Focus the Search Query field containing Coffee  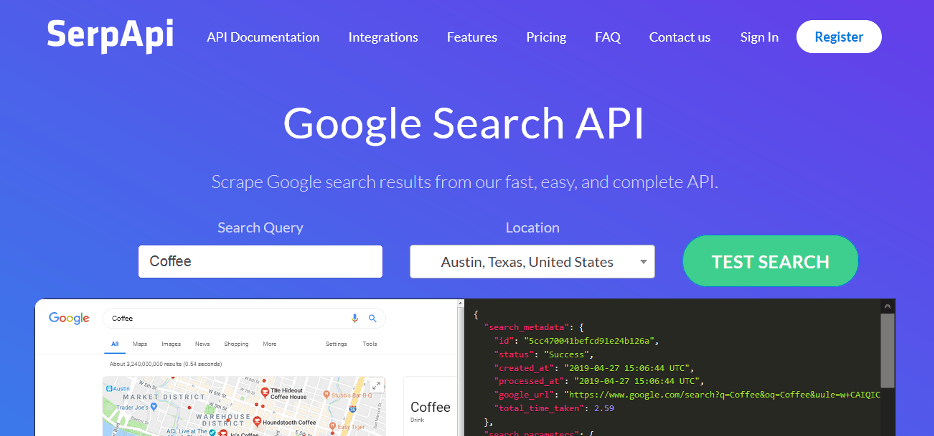(260, 261)
